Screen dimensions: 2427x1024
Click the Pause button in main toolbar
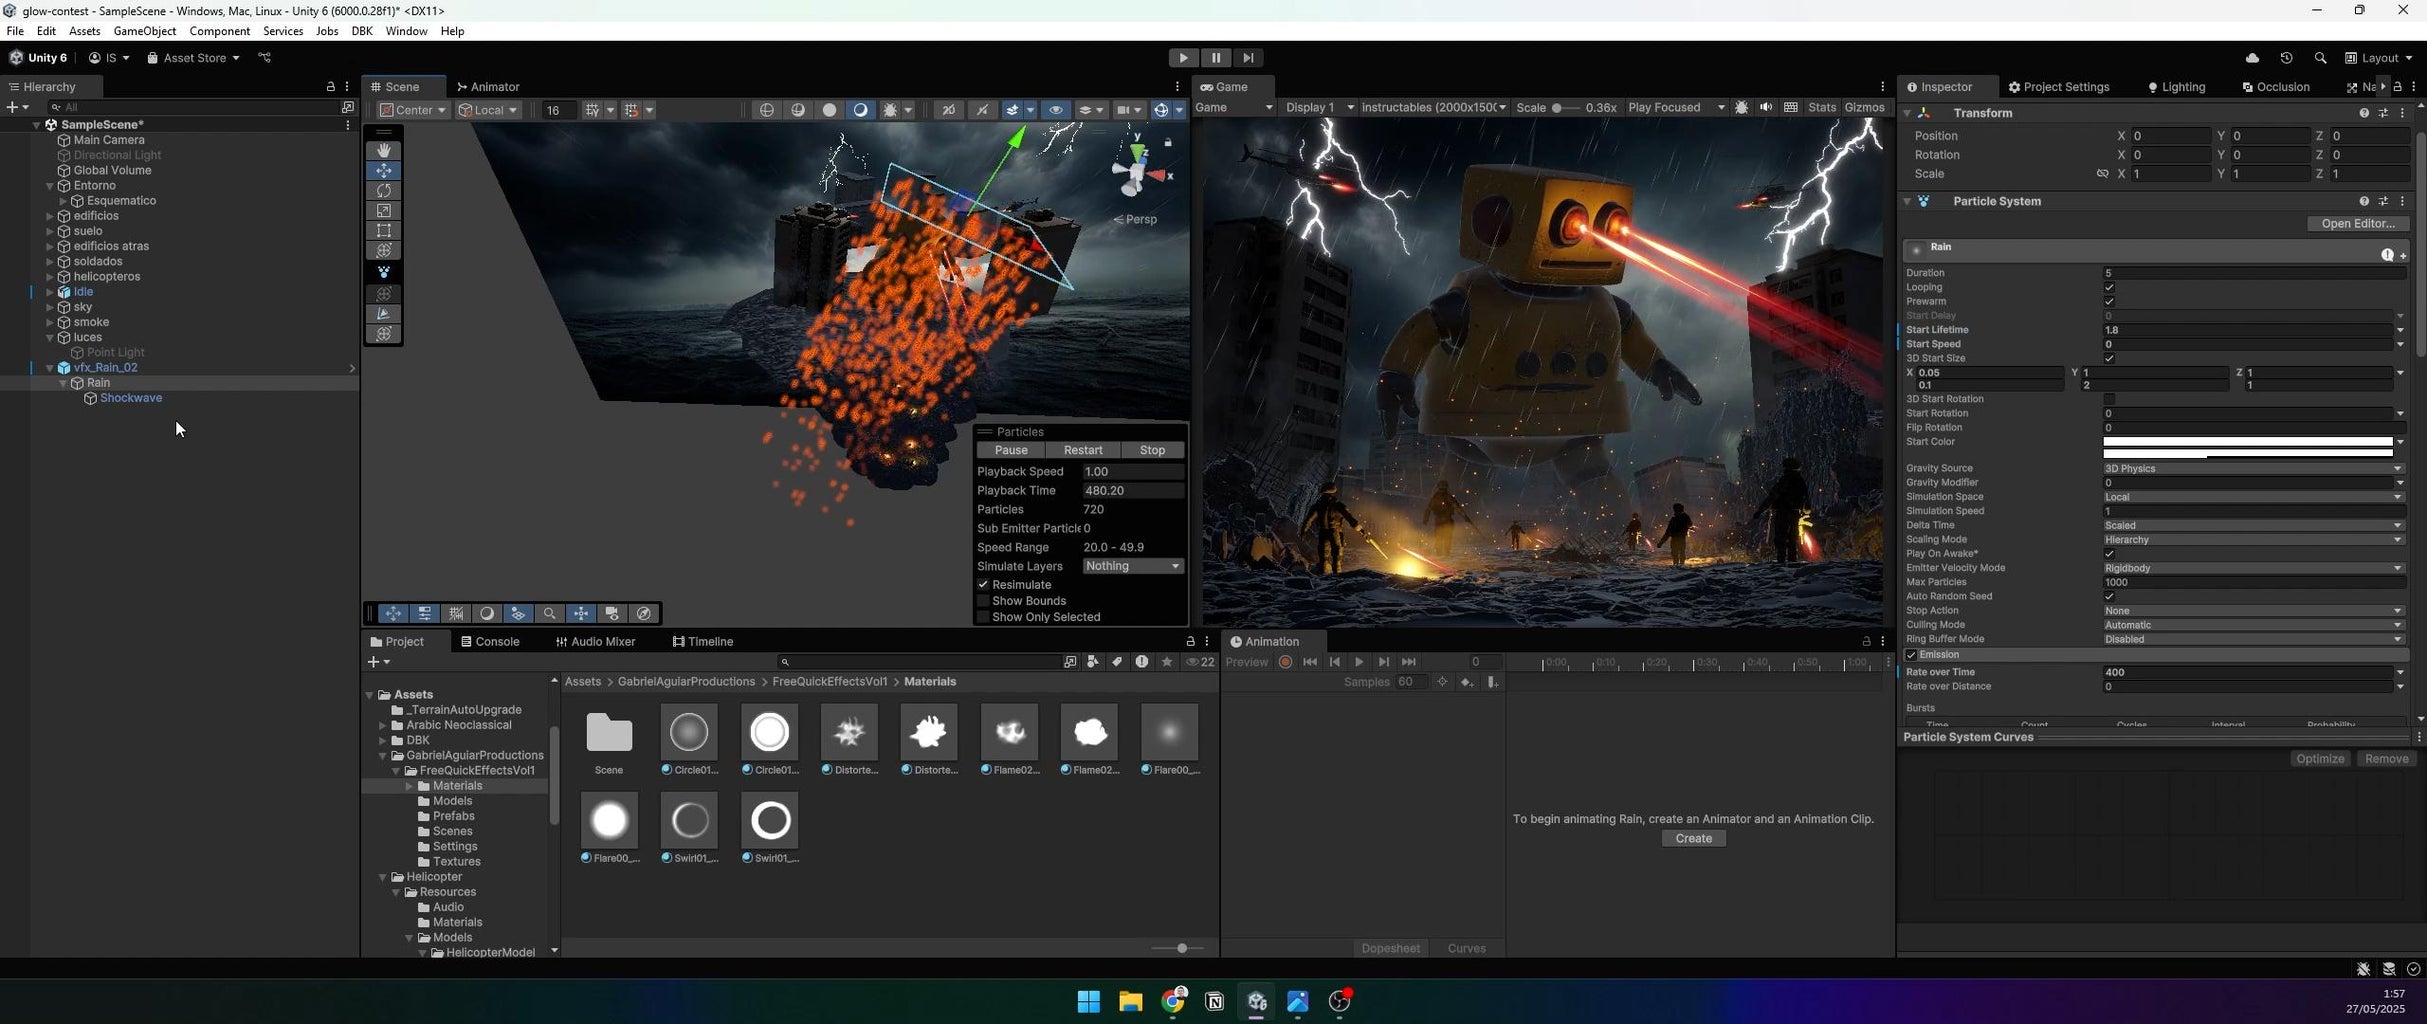click(1215, 58)
